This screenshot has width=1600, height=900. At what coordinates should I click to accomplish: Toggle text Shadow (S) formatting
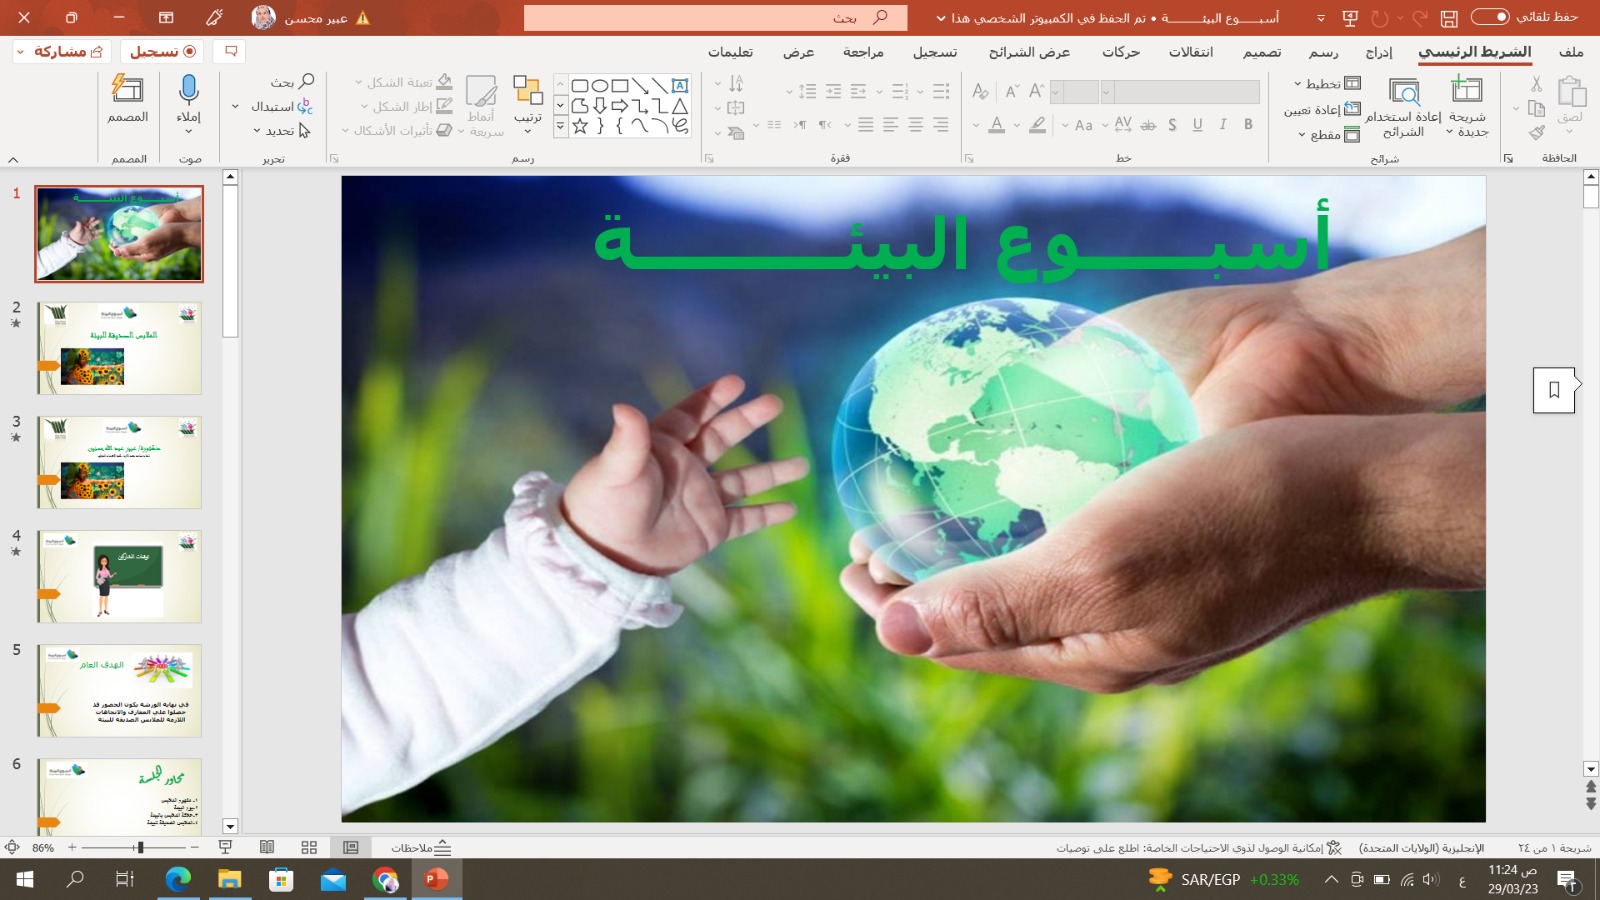pos(1172,124)
